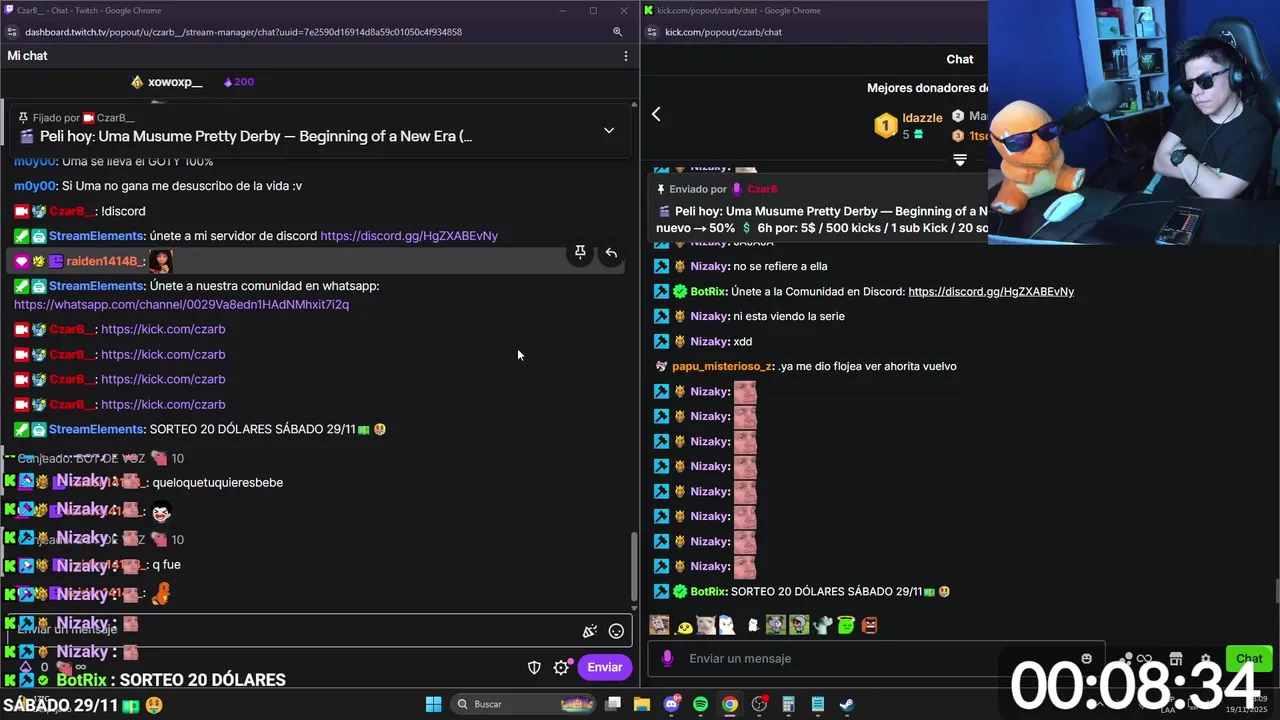Open Idazzle top donor profile
Screen dimensions: 1280x720
[x=923, y=118]
